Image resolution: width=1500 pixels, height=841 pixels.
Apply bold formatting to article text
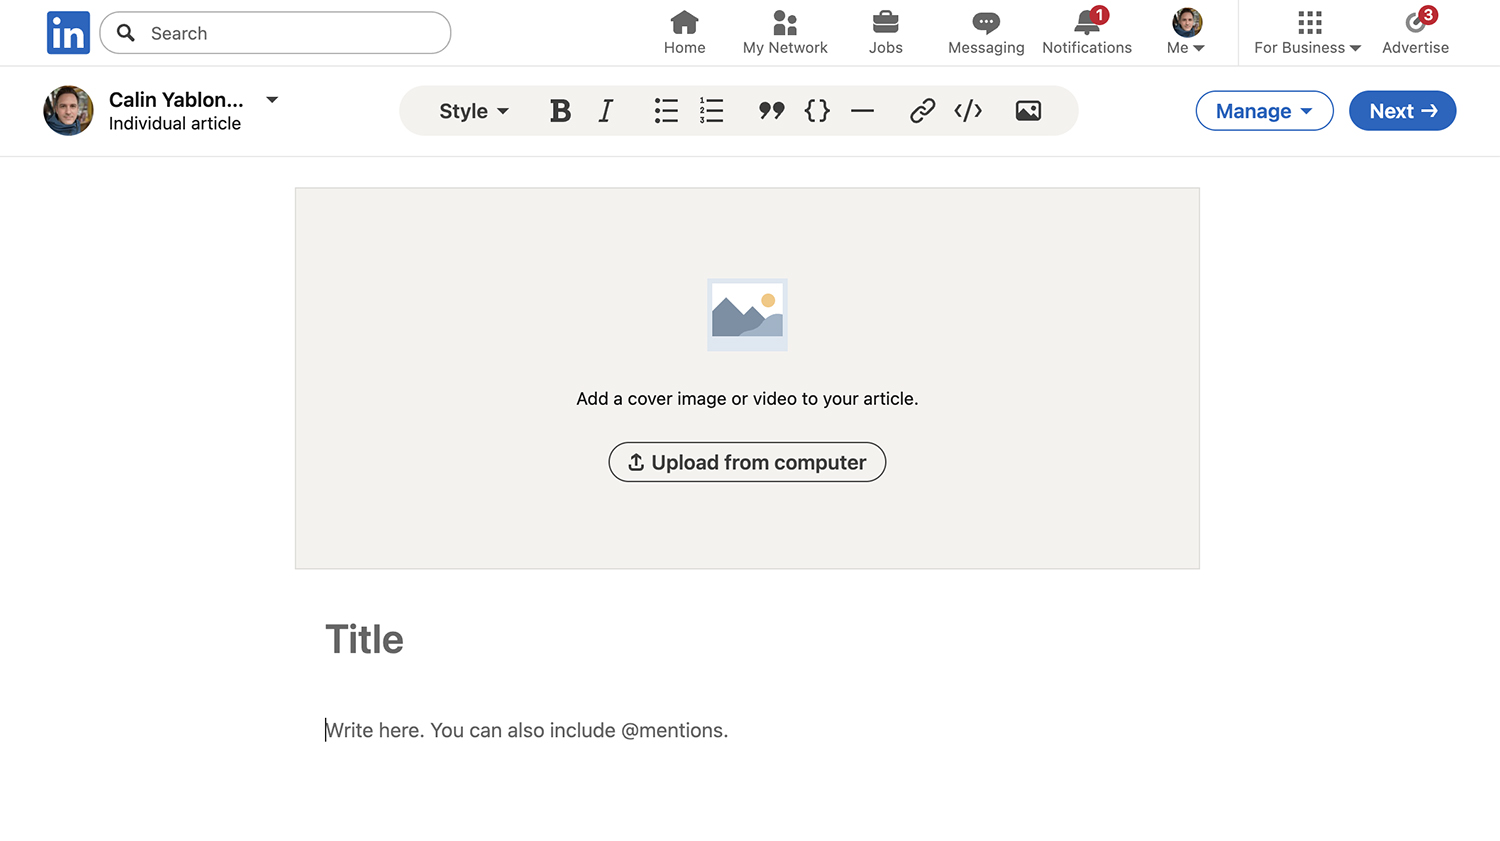pyautogui.click(x=560, y=111)
